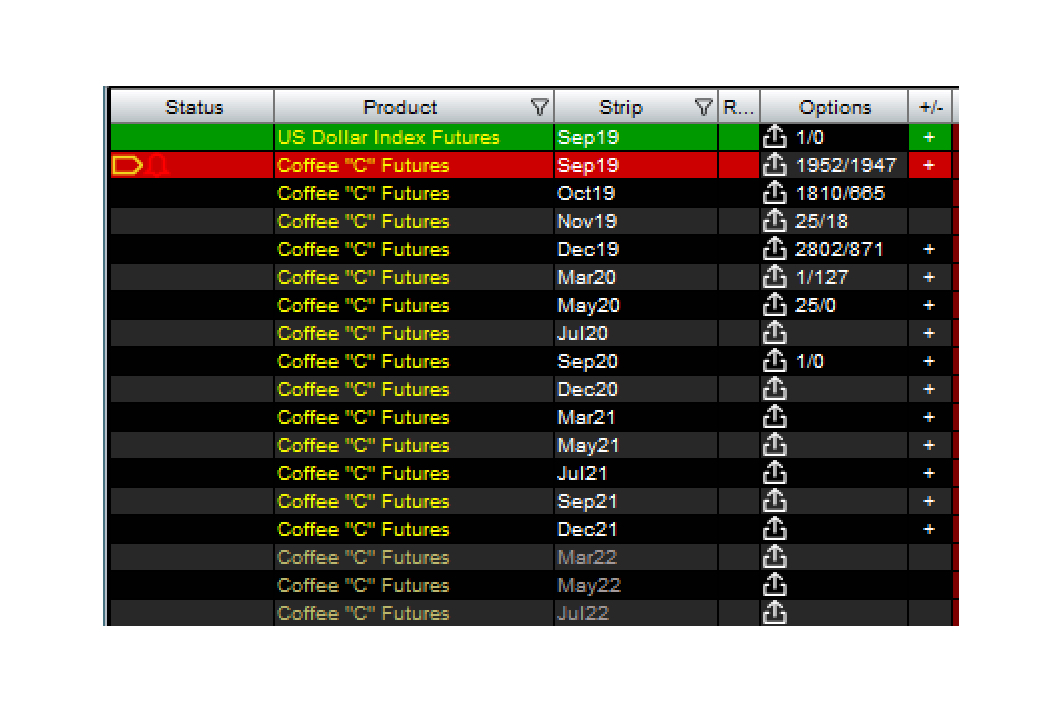Viewport: 1051px width, 719px height.
Task: Open options icon for Coffee May20 row
Action: coord(774,305)
